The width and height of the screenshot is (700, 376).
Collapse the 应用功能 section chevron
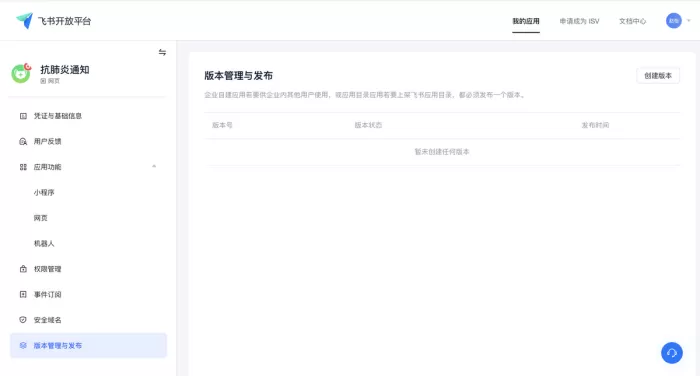[154, 167]
